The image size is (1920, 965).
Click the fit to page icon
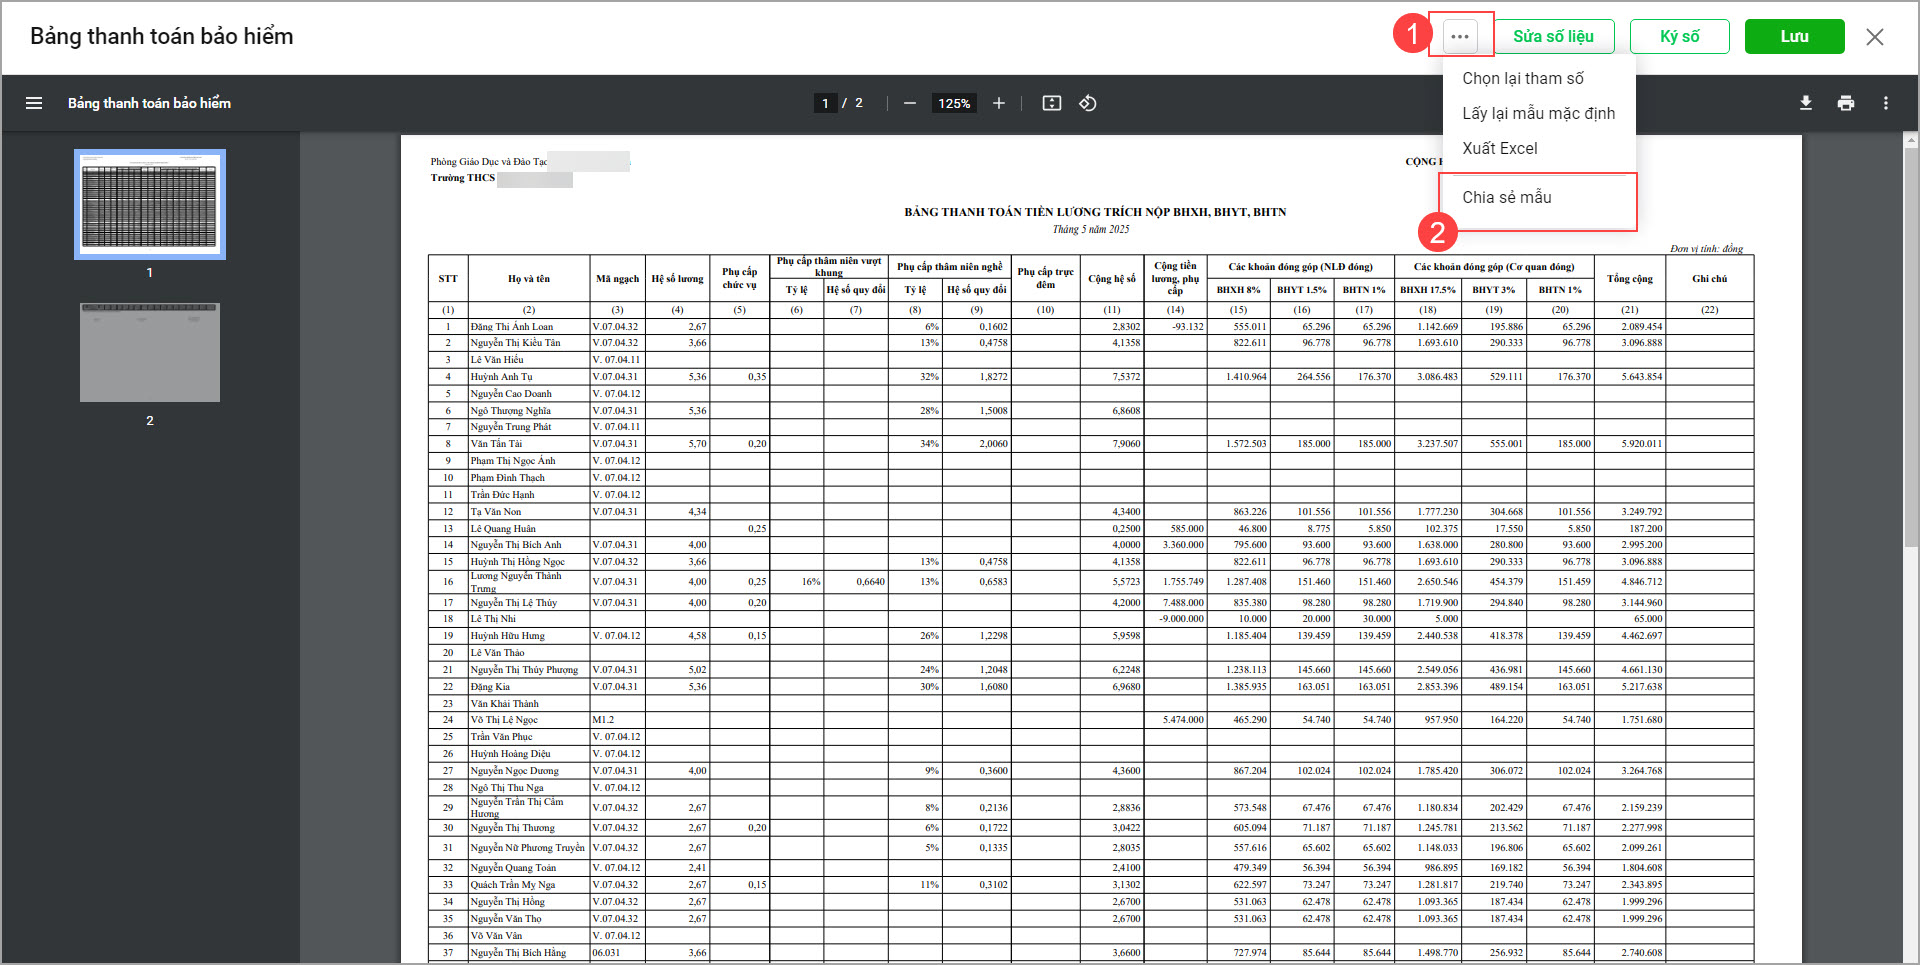pyautogui.click(x=1051, y=103)
